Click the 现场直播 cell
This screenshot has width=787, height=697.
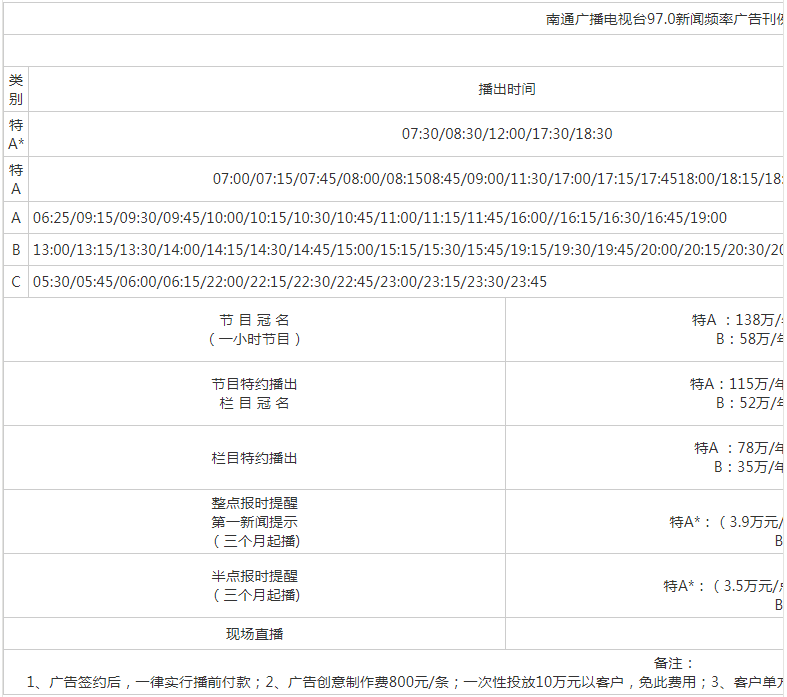(254, 634)
